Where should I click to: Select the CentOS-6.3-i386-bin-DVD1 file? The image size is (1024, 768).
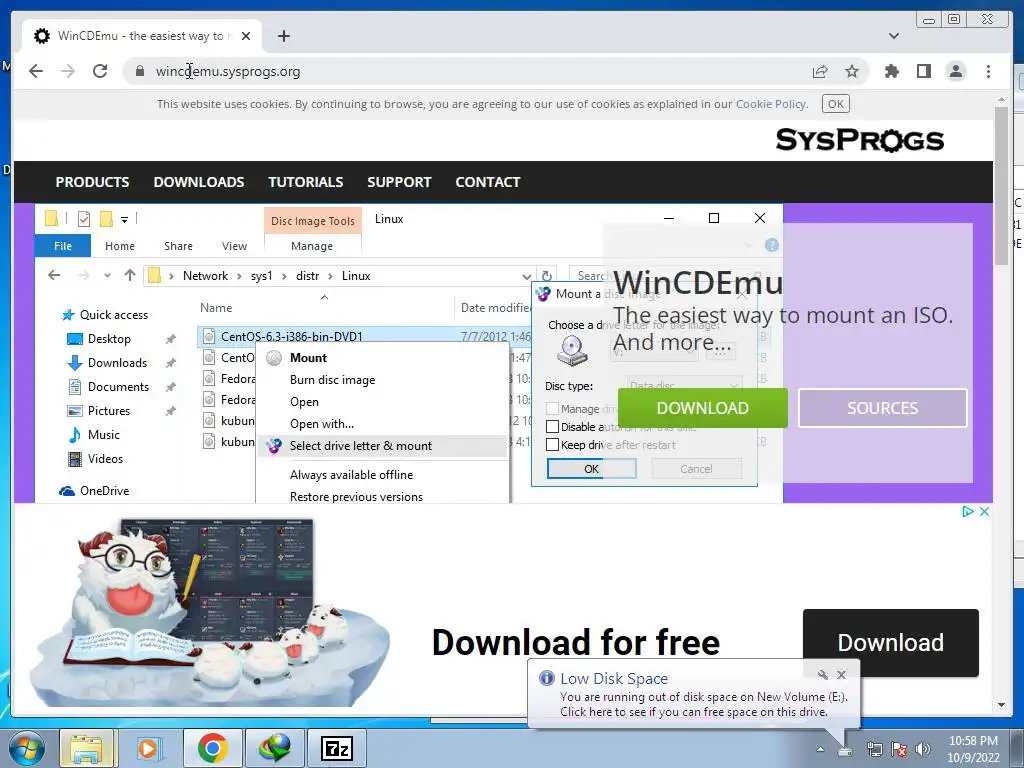tap(291, 336)
